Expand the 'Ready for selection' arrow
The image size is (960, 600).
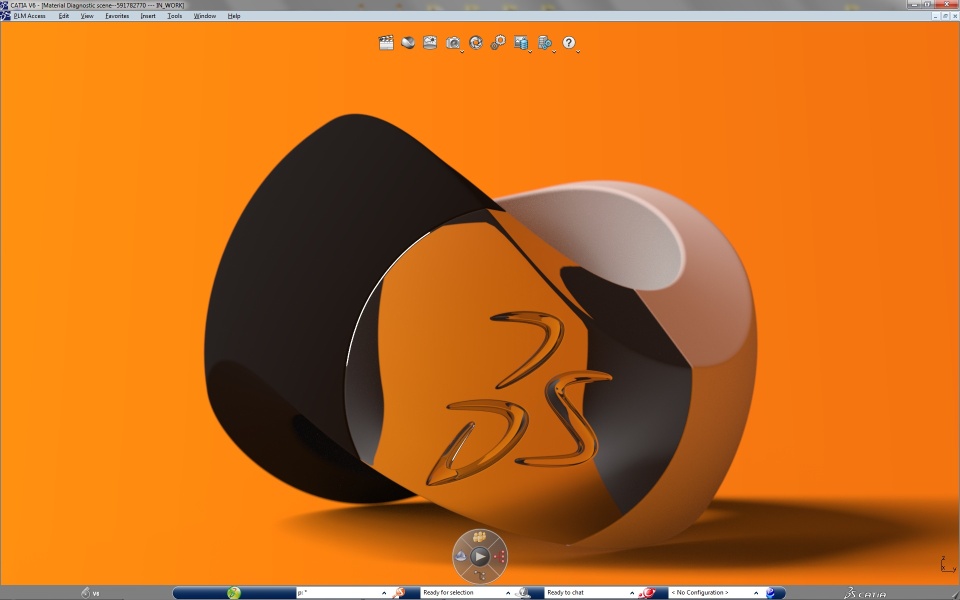pyautogui.click(x=508, y=593)
